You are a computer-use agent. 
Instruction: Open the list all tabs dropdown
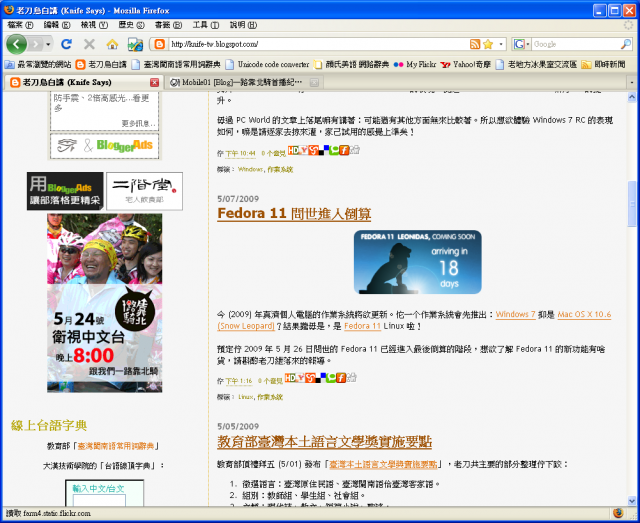pyautogui.click(x=631, y=82)
